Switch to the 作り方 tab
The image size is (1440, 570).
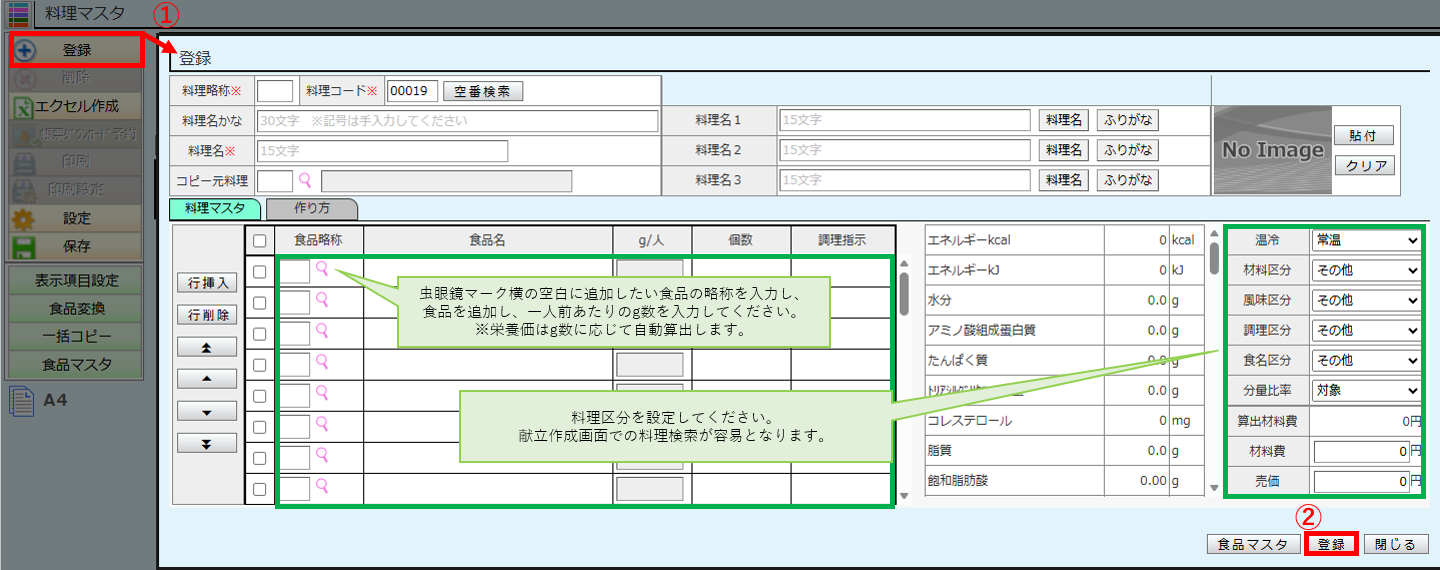coord(312,209)
